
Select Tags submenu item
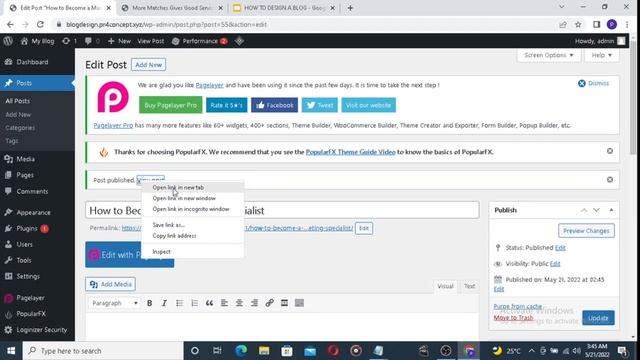[11, 141]
